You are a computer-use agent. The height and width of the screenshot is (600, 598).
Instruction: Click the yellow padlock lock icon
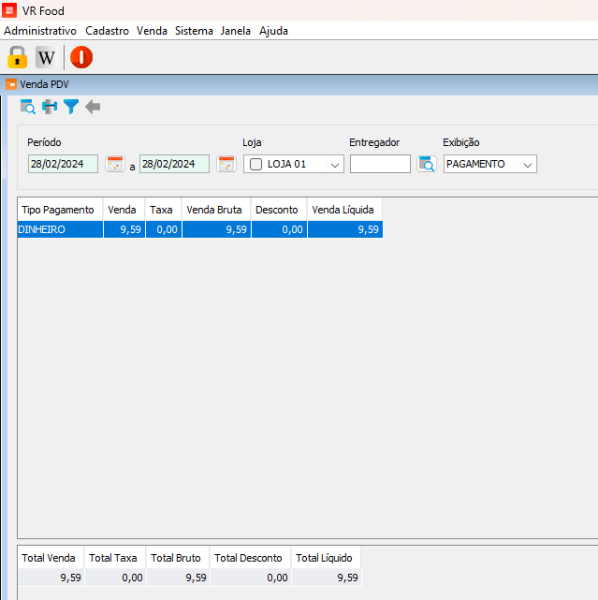tap(17, 57)
